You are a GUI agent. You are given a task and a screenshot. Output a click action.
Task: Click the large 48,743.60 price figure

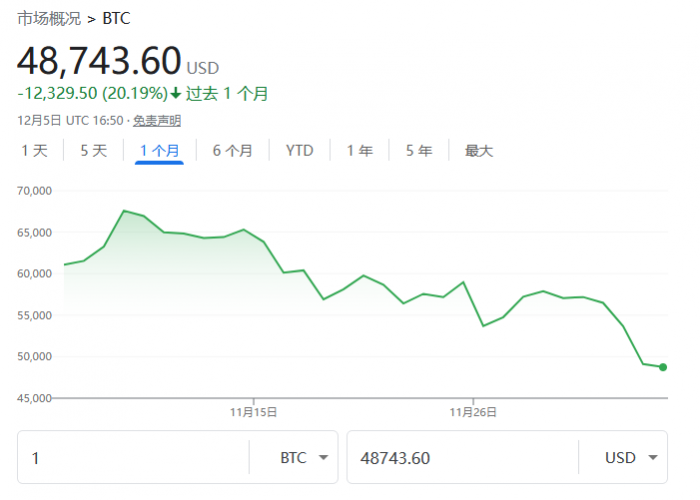coord(99,61)
